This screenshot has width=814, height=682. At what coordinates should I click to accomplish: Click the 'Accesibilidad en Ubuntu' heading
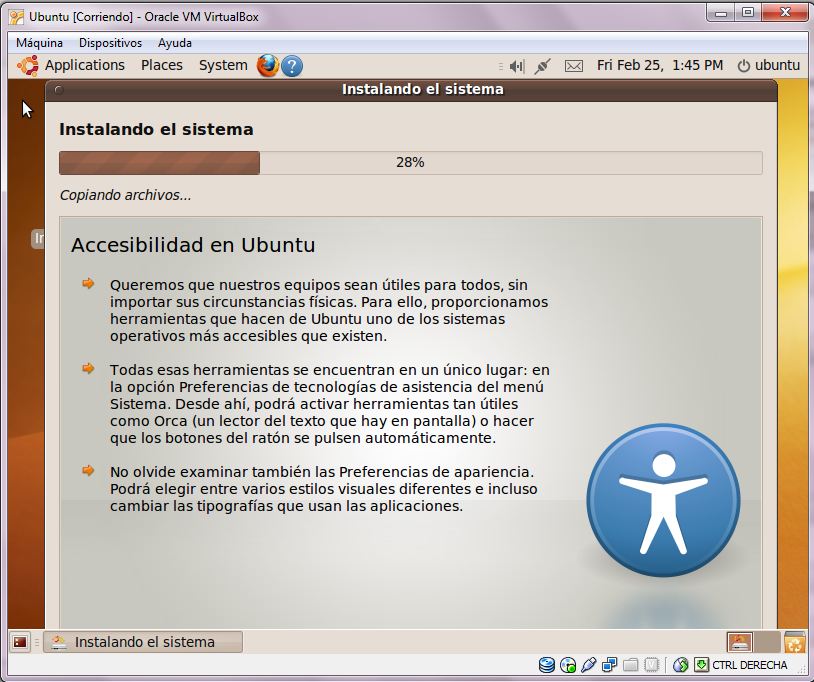[x=193, y=245]
